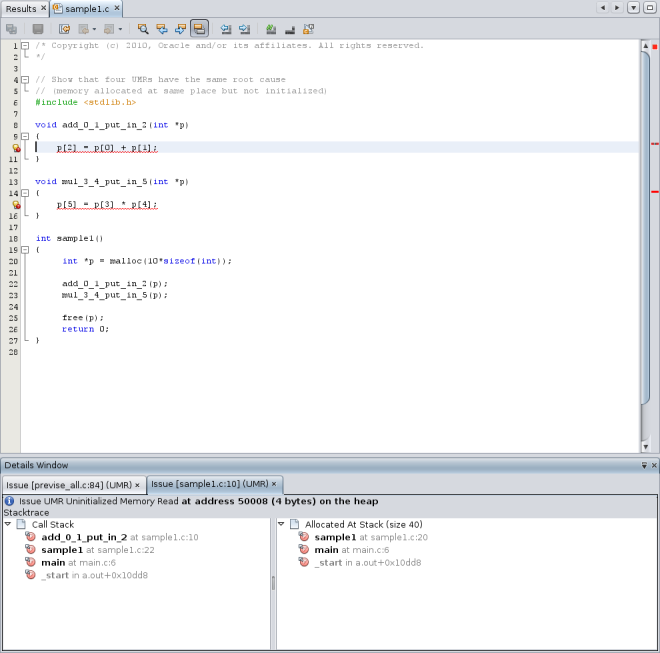Open the Back history dropdown arrow
This screenshot has width=660, height=653.
tap(94, 29)
